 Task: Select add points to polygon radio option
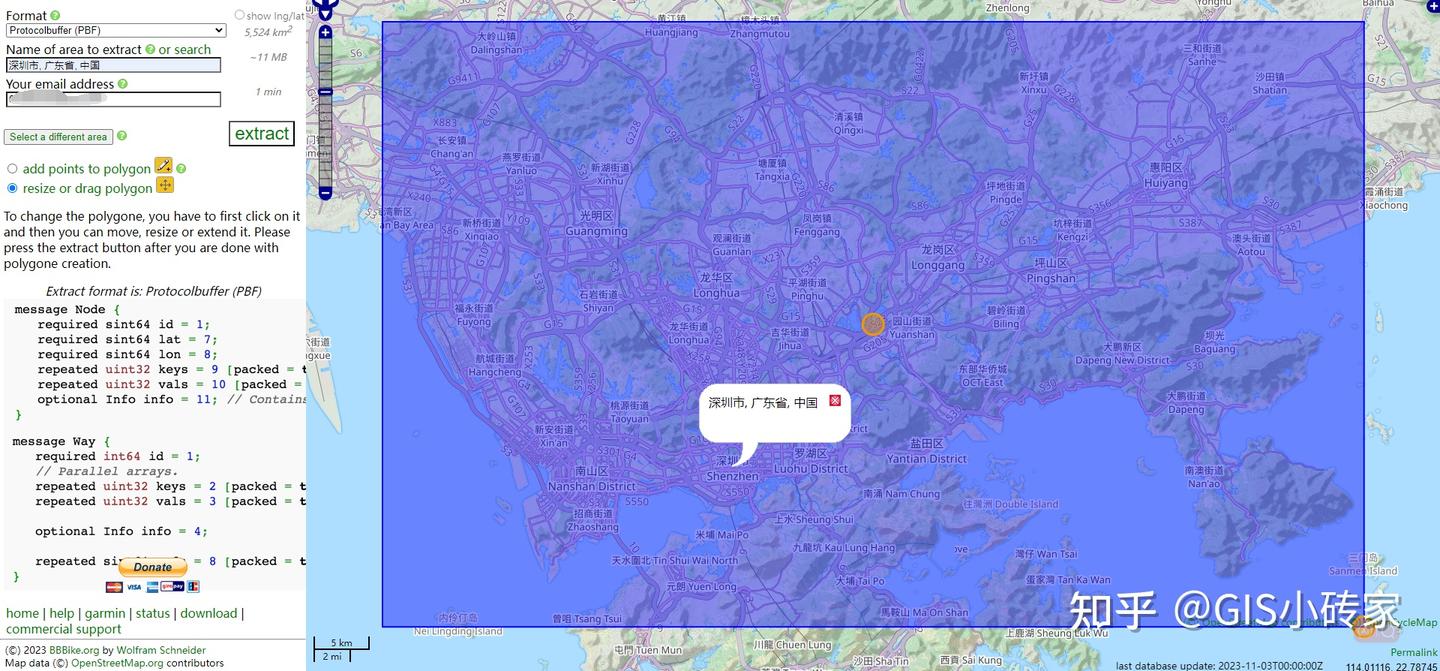[x=12, y=169]
